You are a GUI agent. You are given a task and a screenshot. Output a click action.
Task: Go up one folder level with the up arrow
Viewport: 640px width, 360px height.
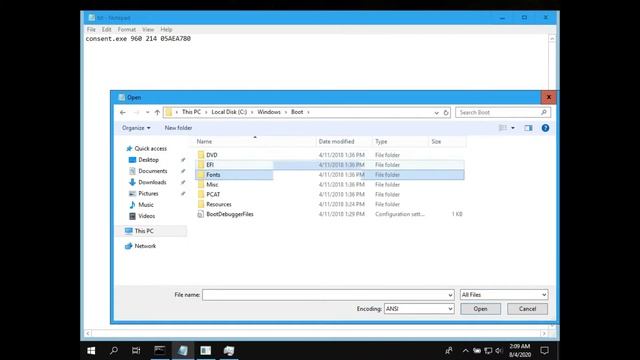pyautogui.click(x=157, y=112)
